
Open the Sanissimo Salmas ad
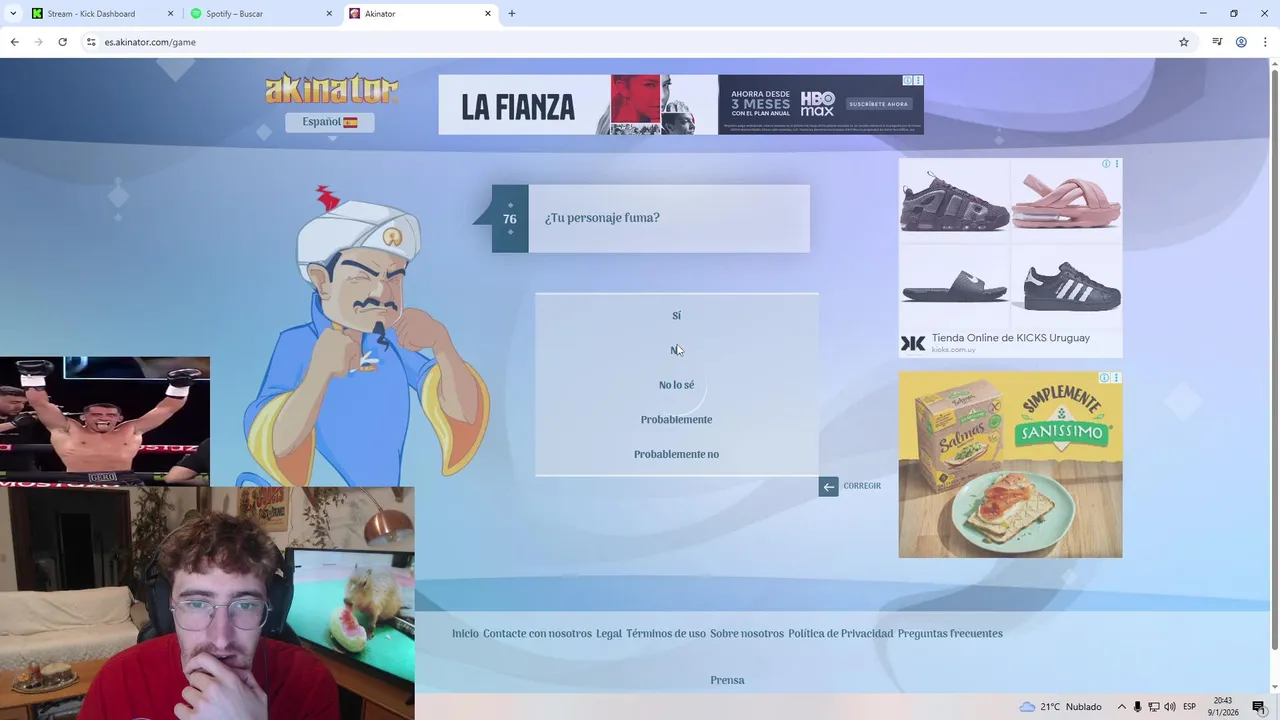(1010, 465)
